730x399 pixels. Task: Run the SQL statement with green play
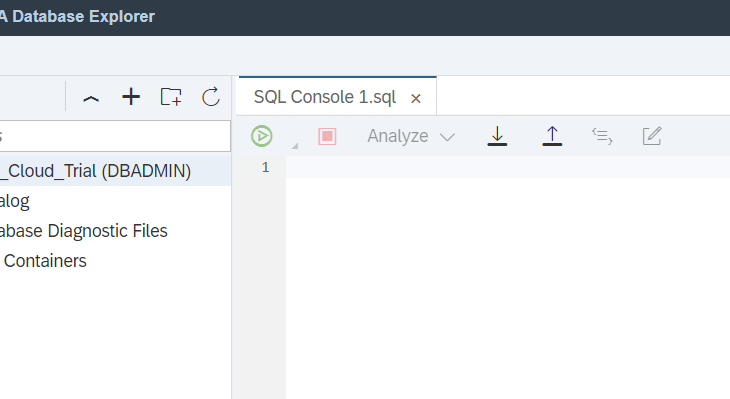[x=262, y=136]
